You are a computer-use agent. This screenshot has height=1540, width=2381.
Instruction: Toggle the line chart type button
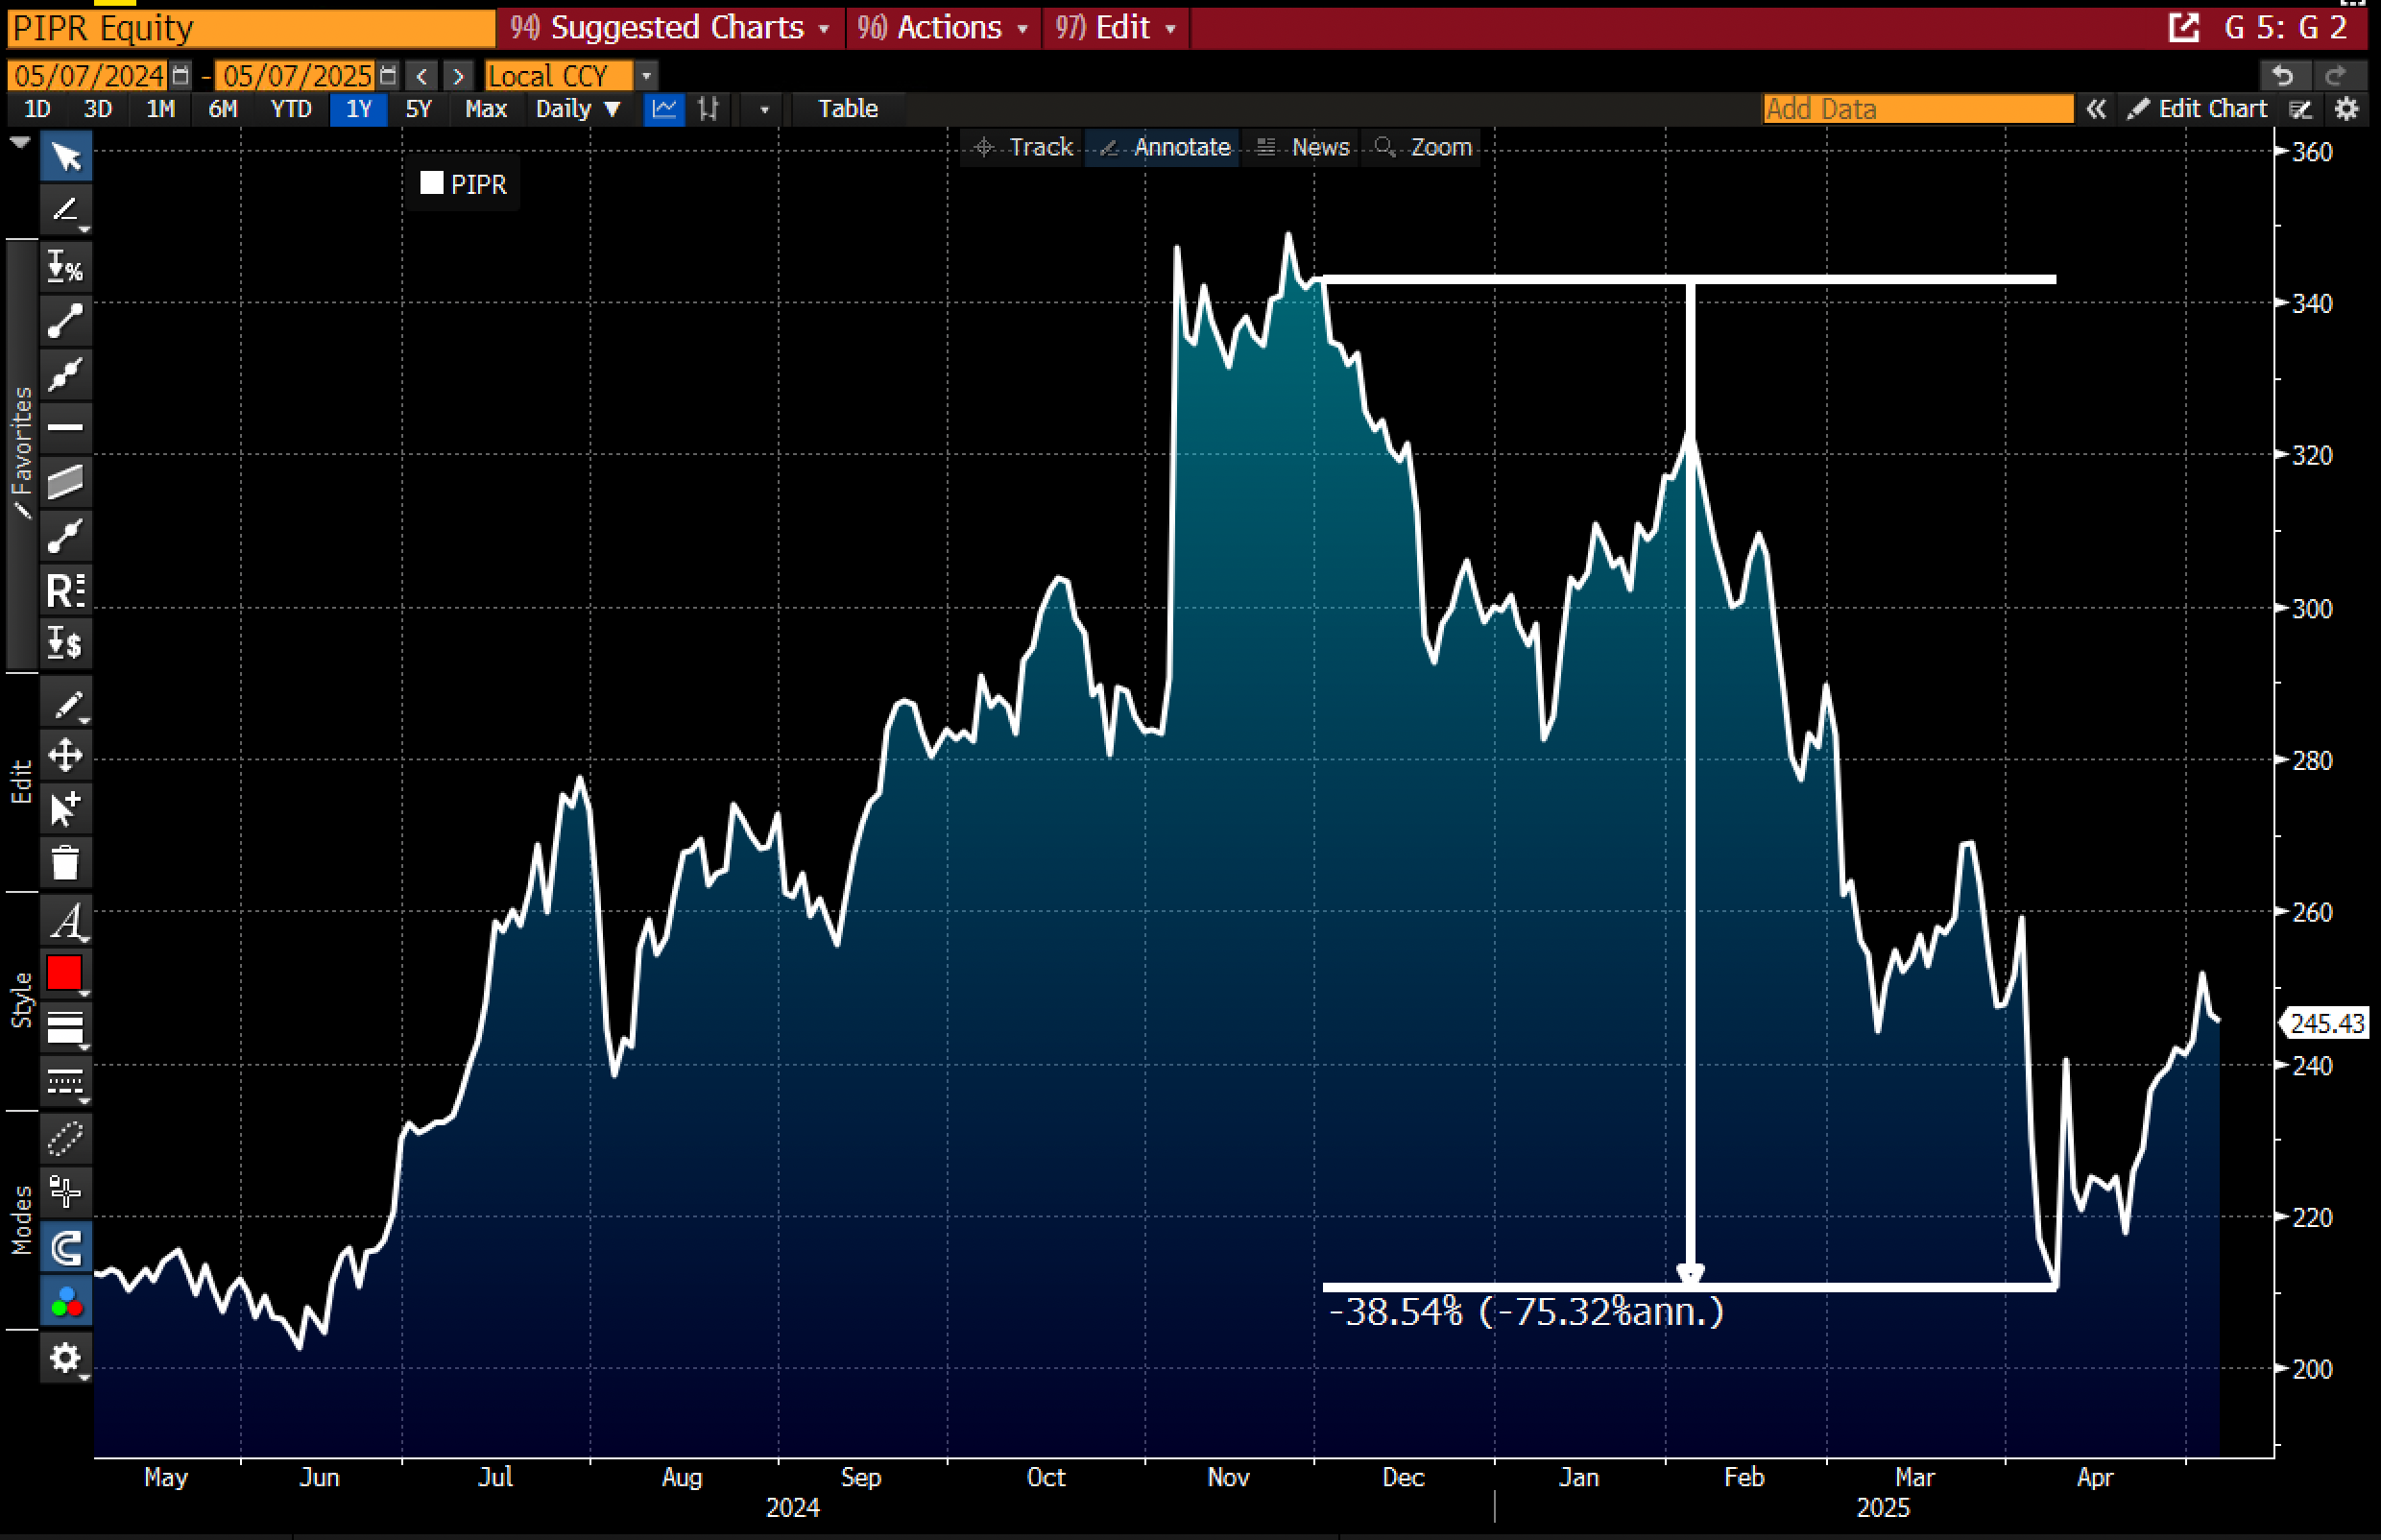[663, 109]
